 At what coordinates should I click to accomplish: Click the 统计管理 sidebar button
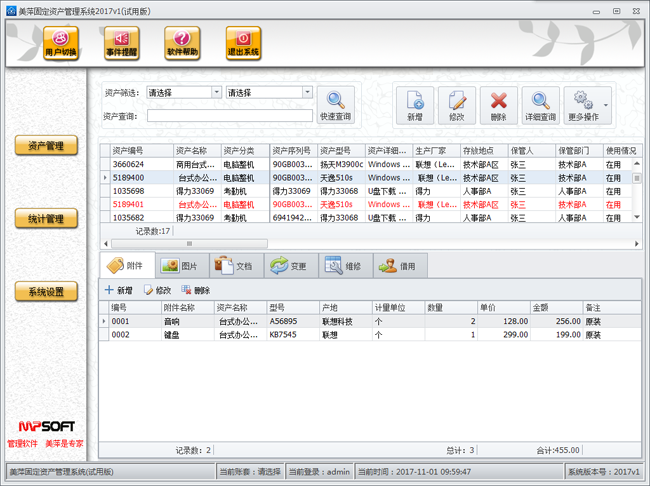point(46,219)
